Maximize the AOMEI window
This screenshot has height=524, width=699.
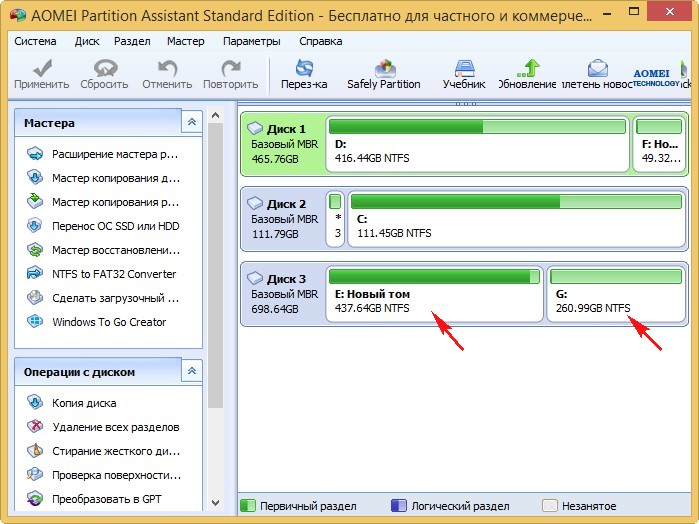[x=634, y=12]
